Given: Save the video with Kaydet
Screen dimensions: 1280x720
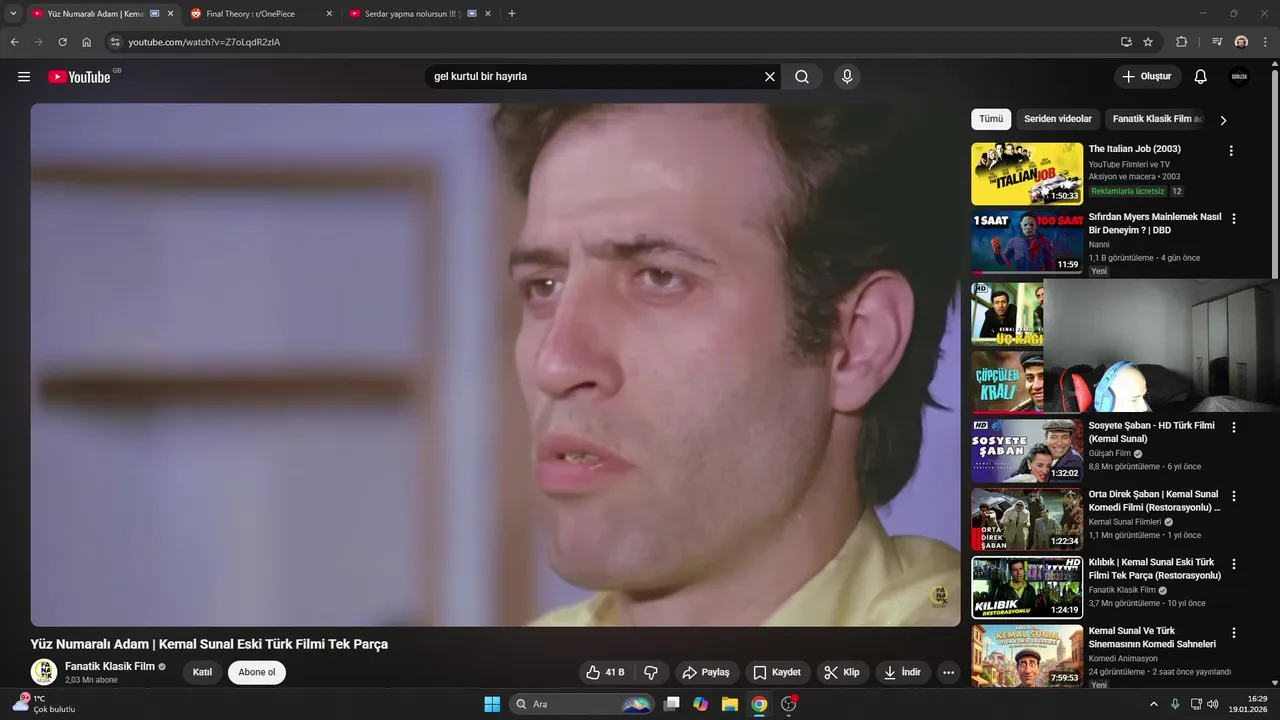Looking at the screenshot, I should (777, 672).
